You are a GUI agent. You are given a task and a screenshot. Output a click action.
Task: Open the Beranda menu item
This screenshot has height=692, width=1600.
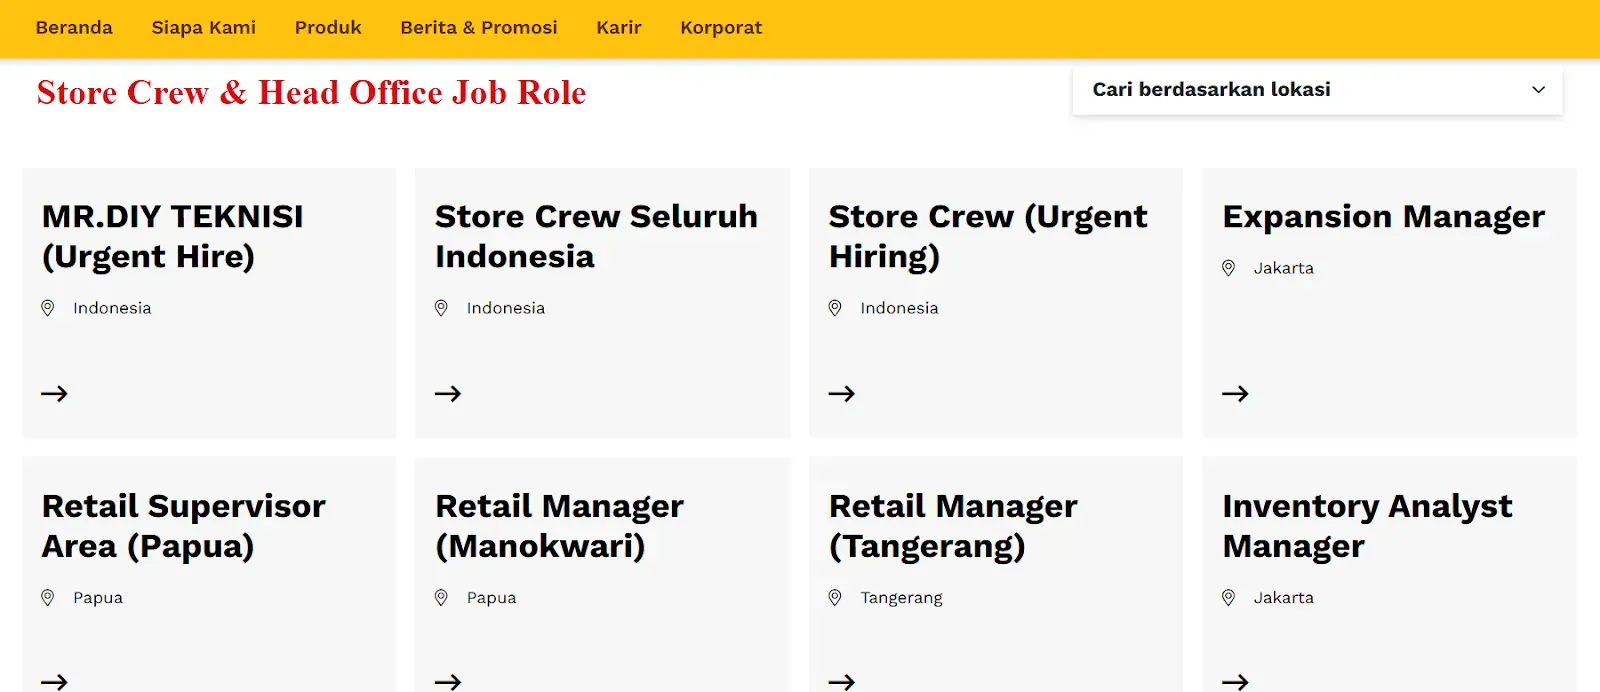pos(74,28)
